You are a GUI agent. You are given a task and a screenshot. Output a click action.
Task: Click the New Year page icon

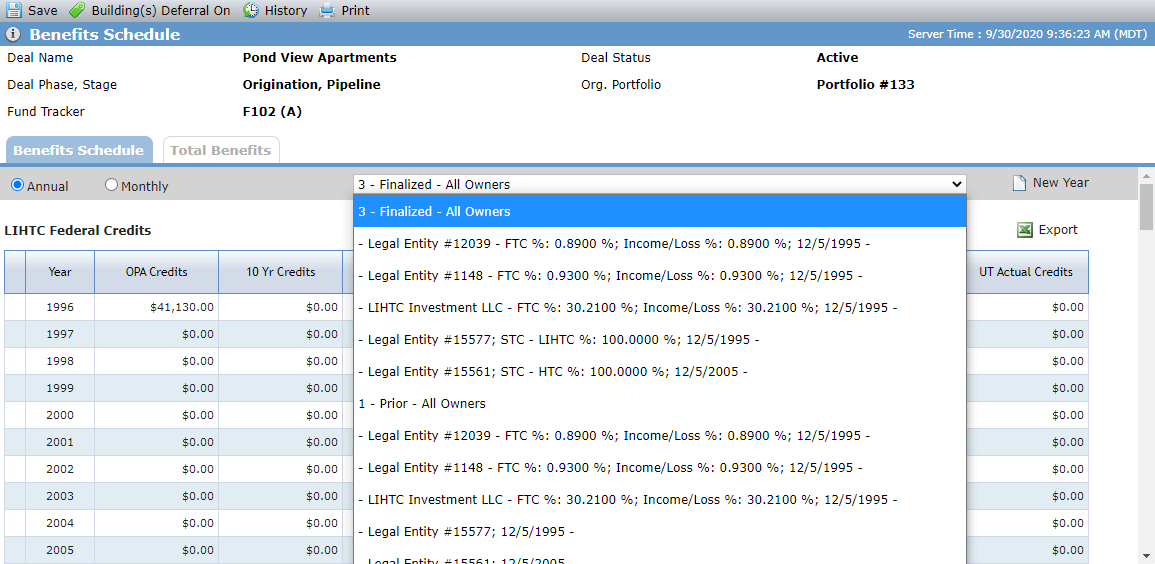[1019, 183]
